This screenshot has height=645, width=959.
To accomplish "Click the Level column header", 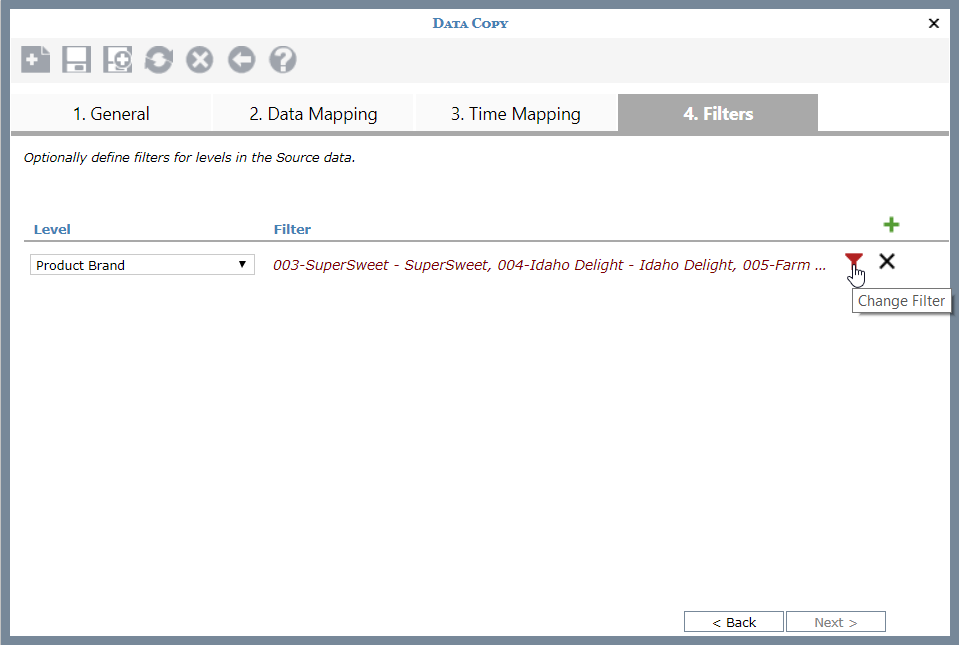I will click(52, 229).
